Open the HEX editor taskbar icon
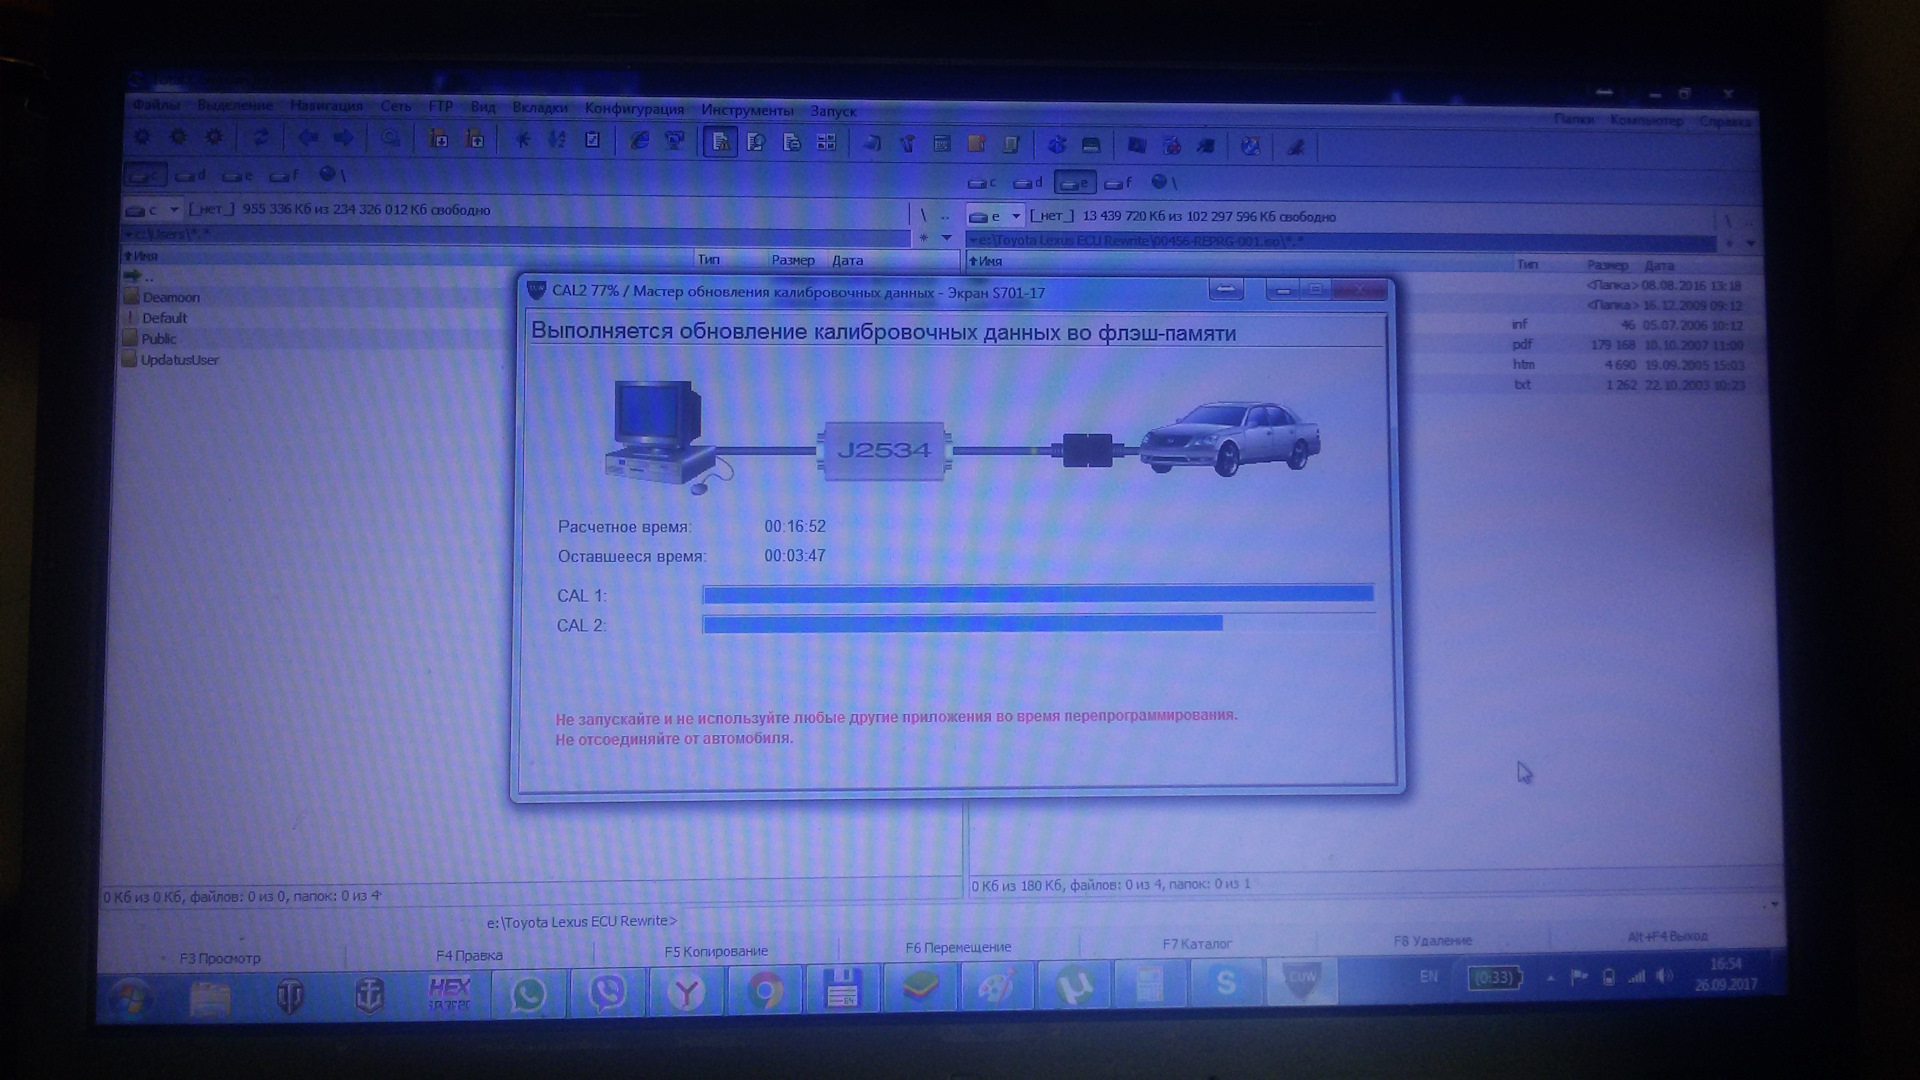The image size is (1920, 1080). point(449,994)
